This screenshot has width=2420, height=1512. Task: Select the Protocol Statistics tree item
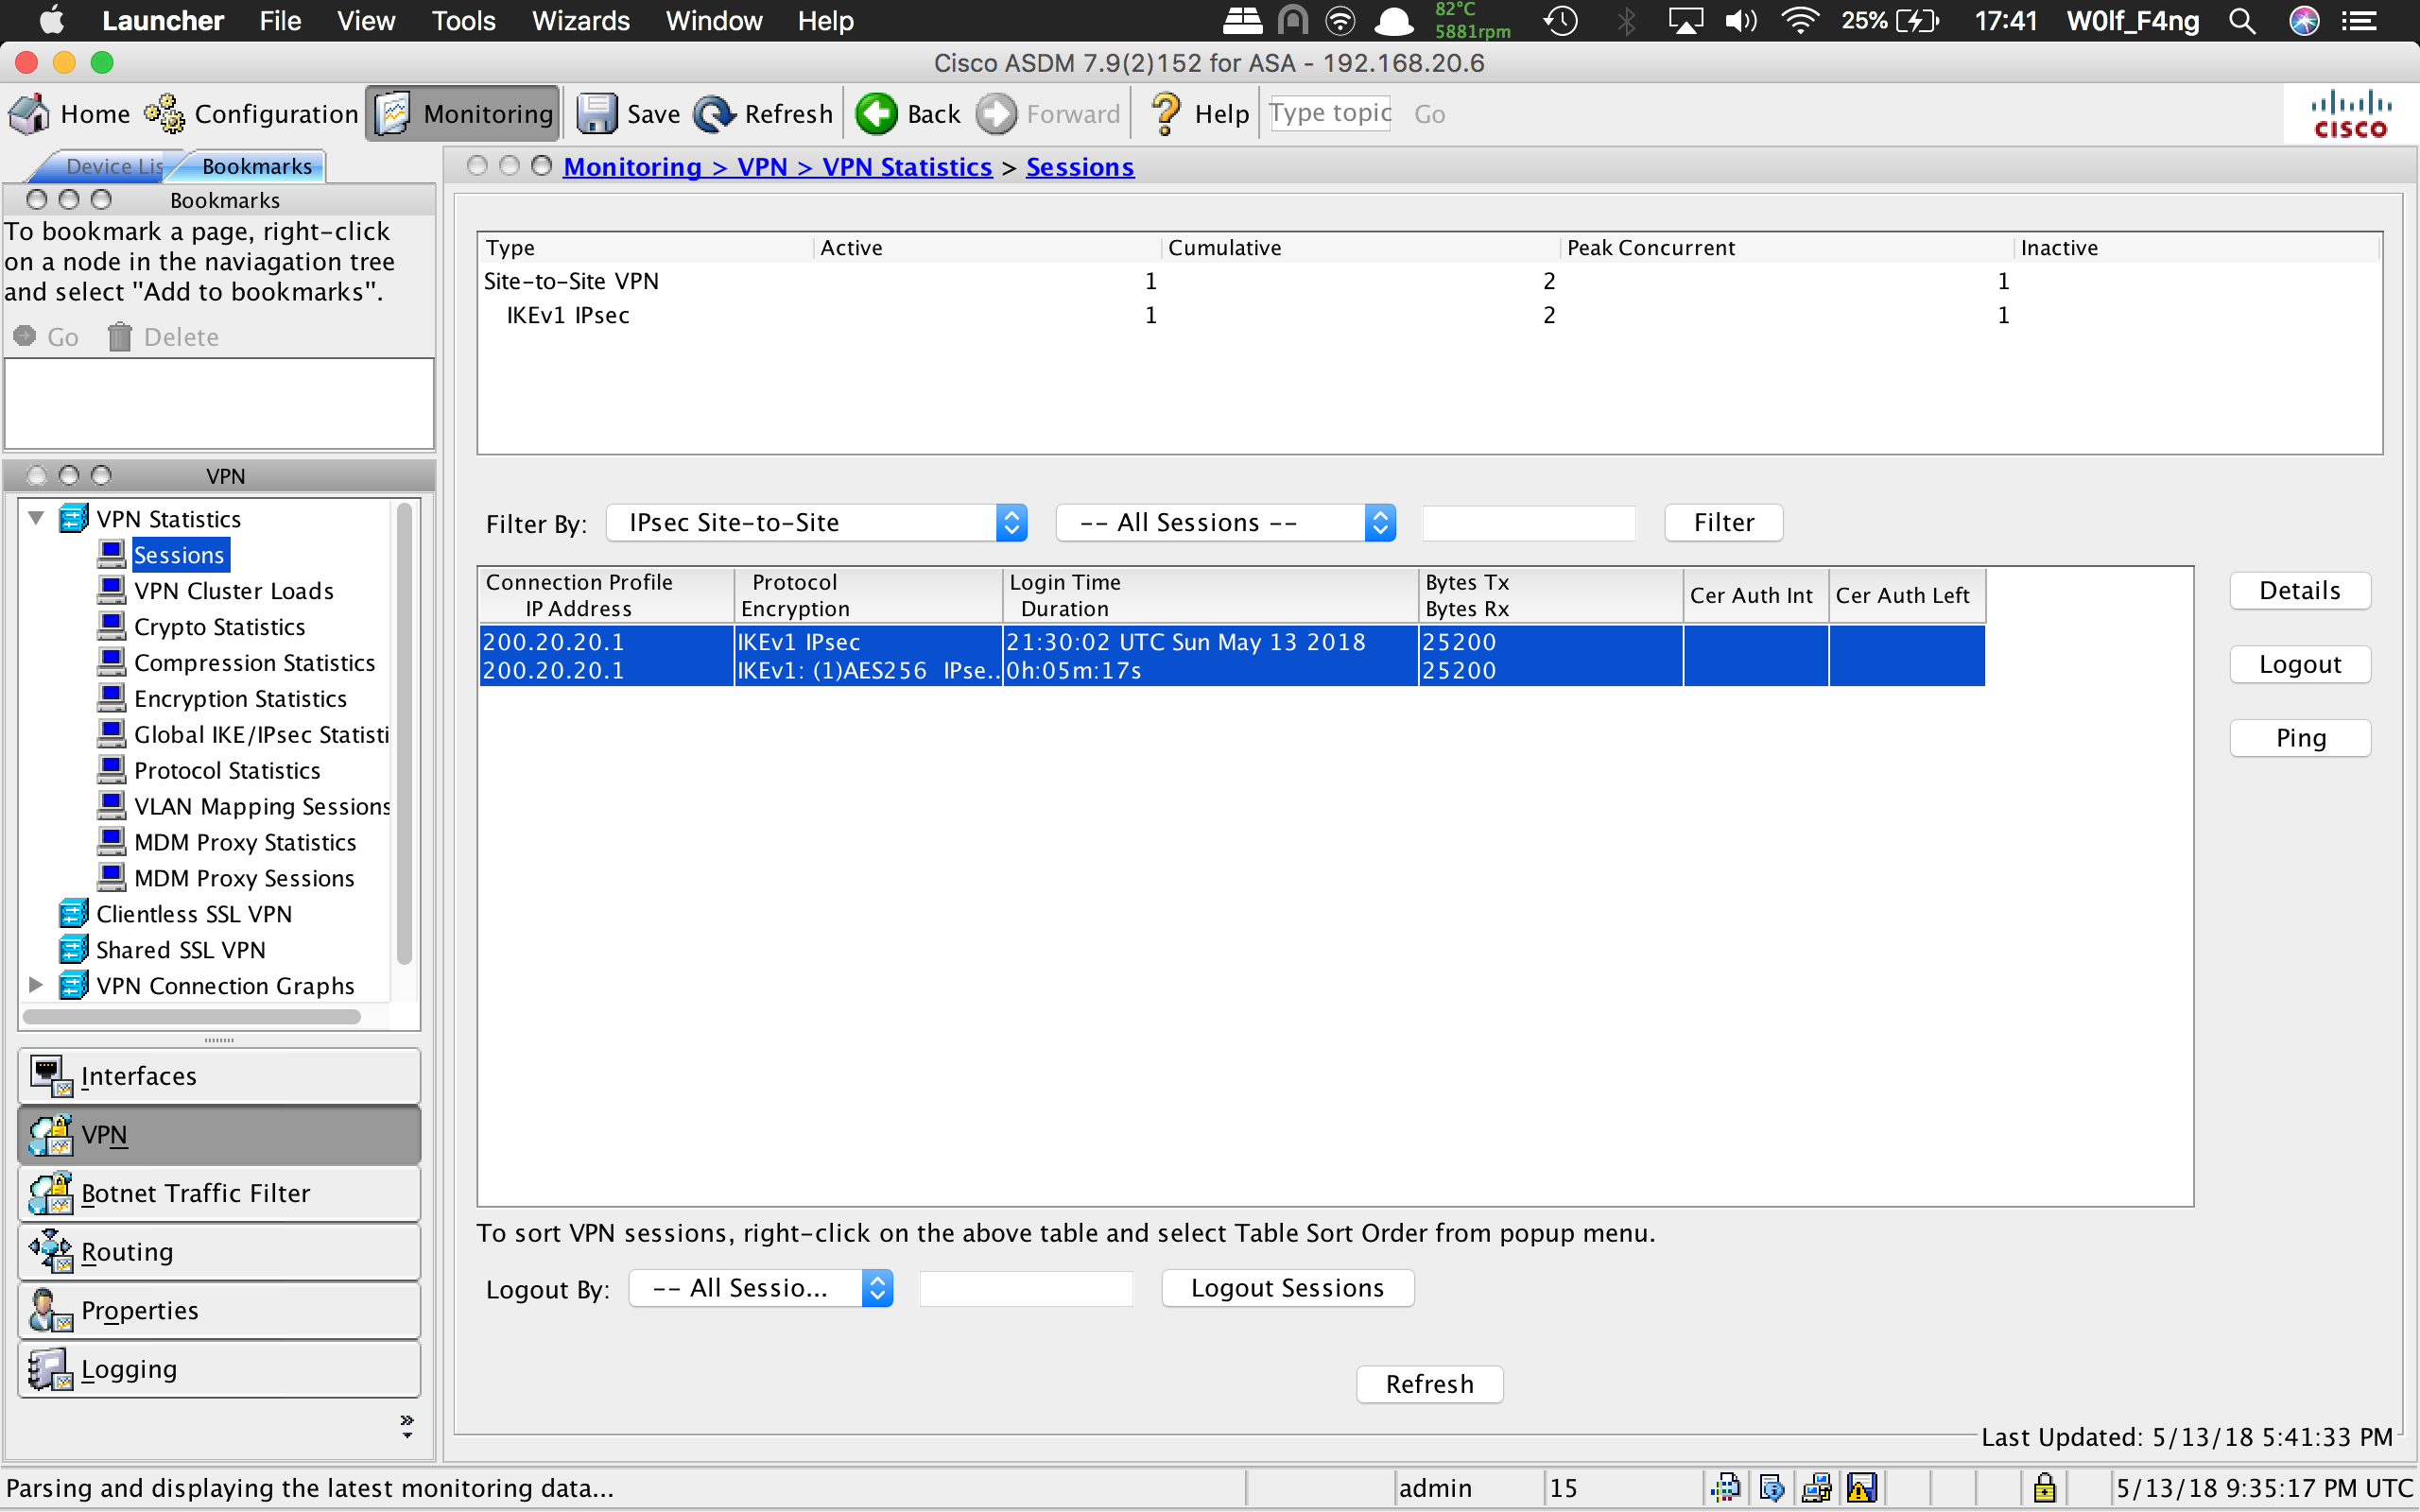coord(227,770)
